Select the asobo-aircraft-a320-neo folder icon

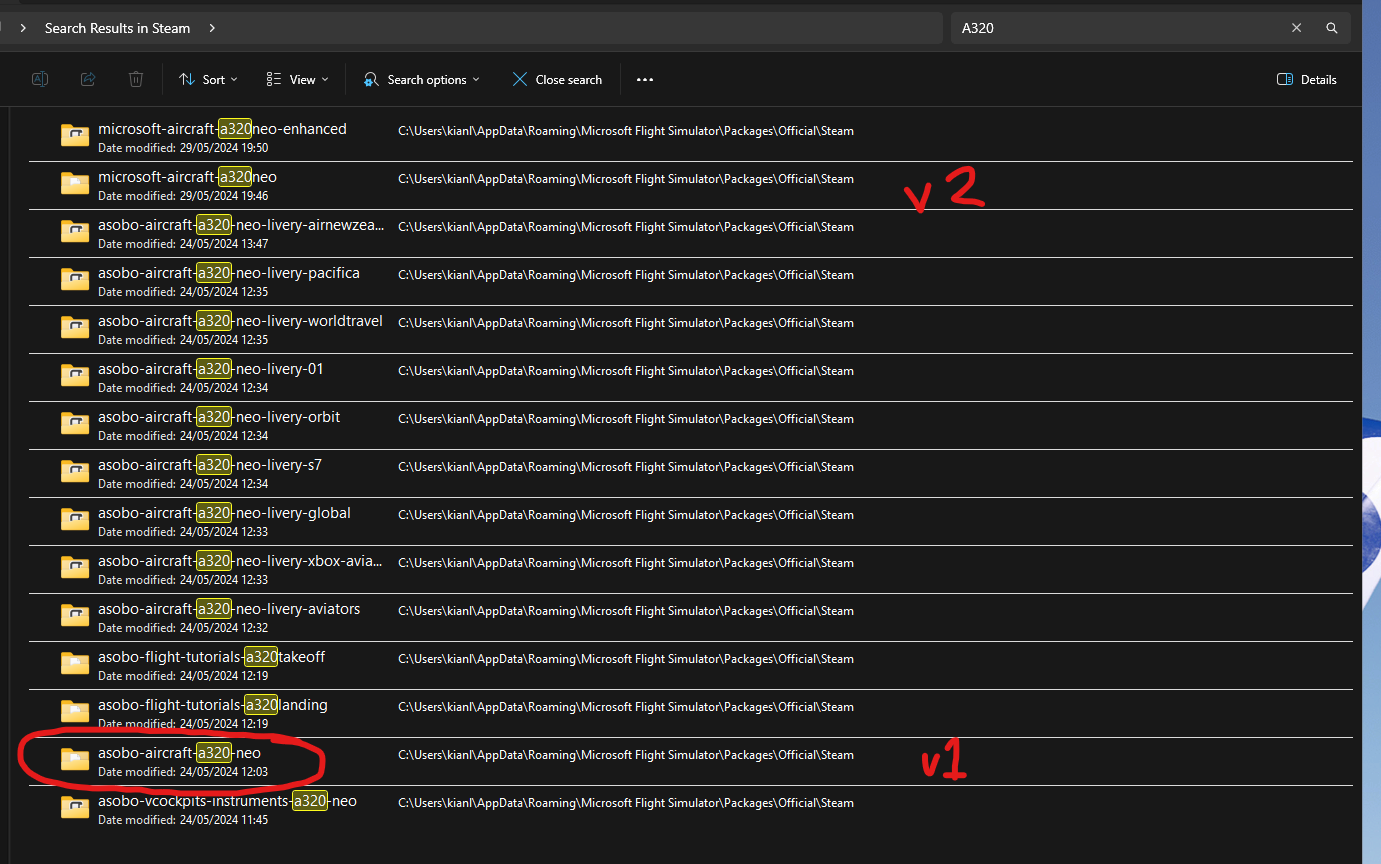(x=75, y=759)
